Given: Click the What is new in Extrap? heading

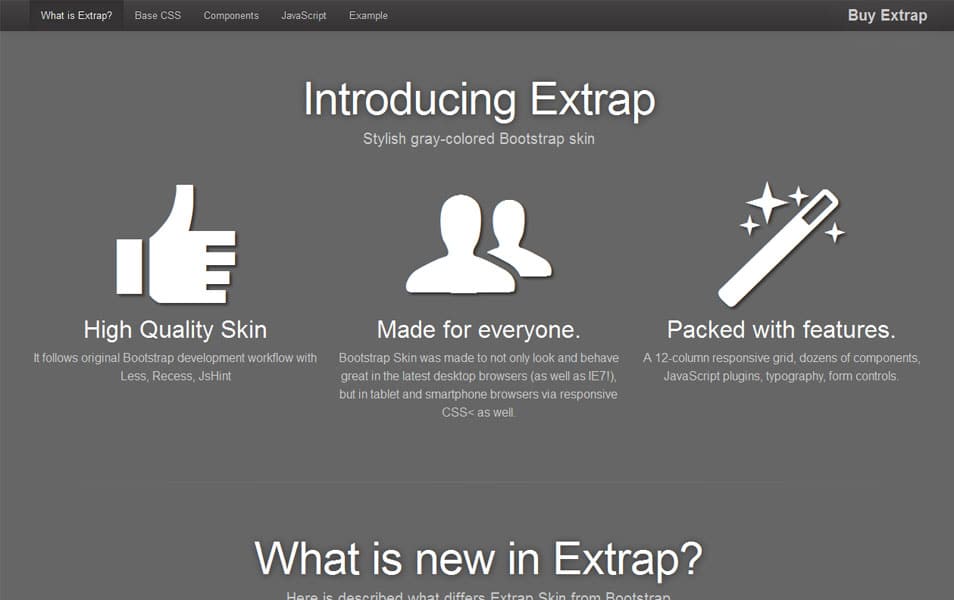Looking at the screenshot, I should 479,559.
